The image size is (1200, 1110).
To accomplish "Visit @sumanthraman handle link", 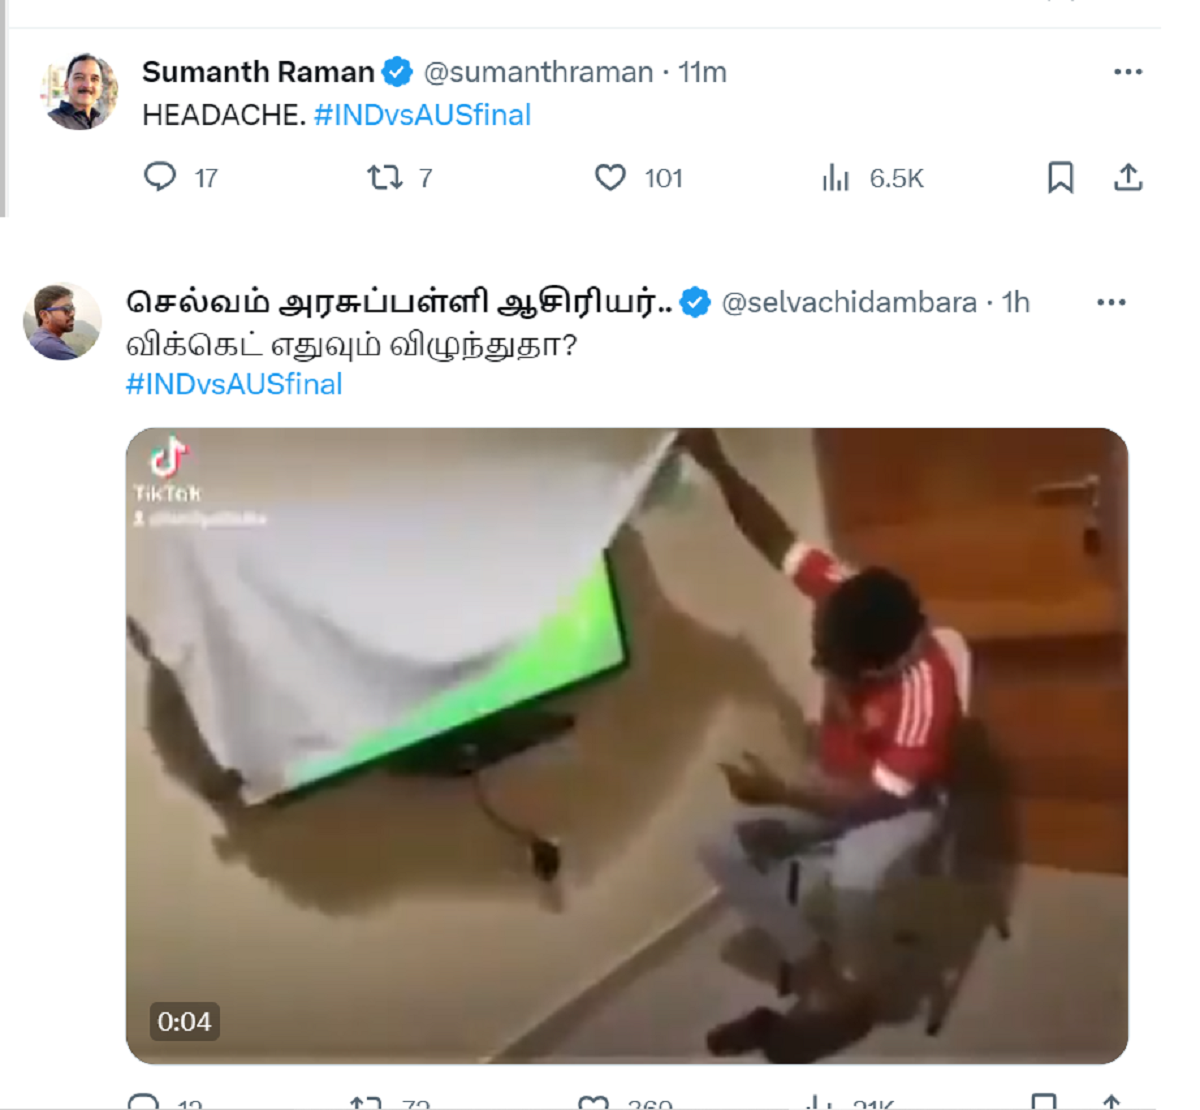I will coord(538,72).
